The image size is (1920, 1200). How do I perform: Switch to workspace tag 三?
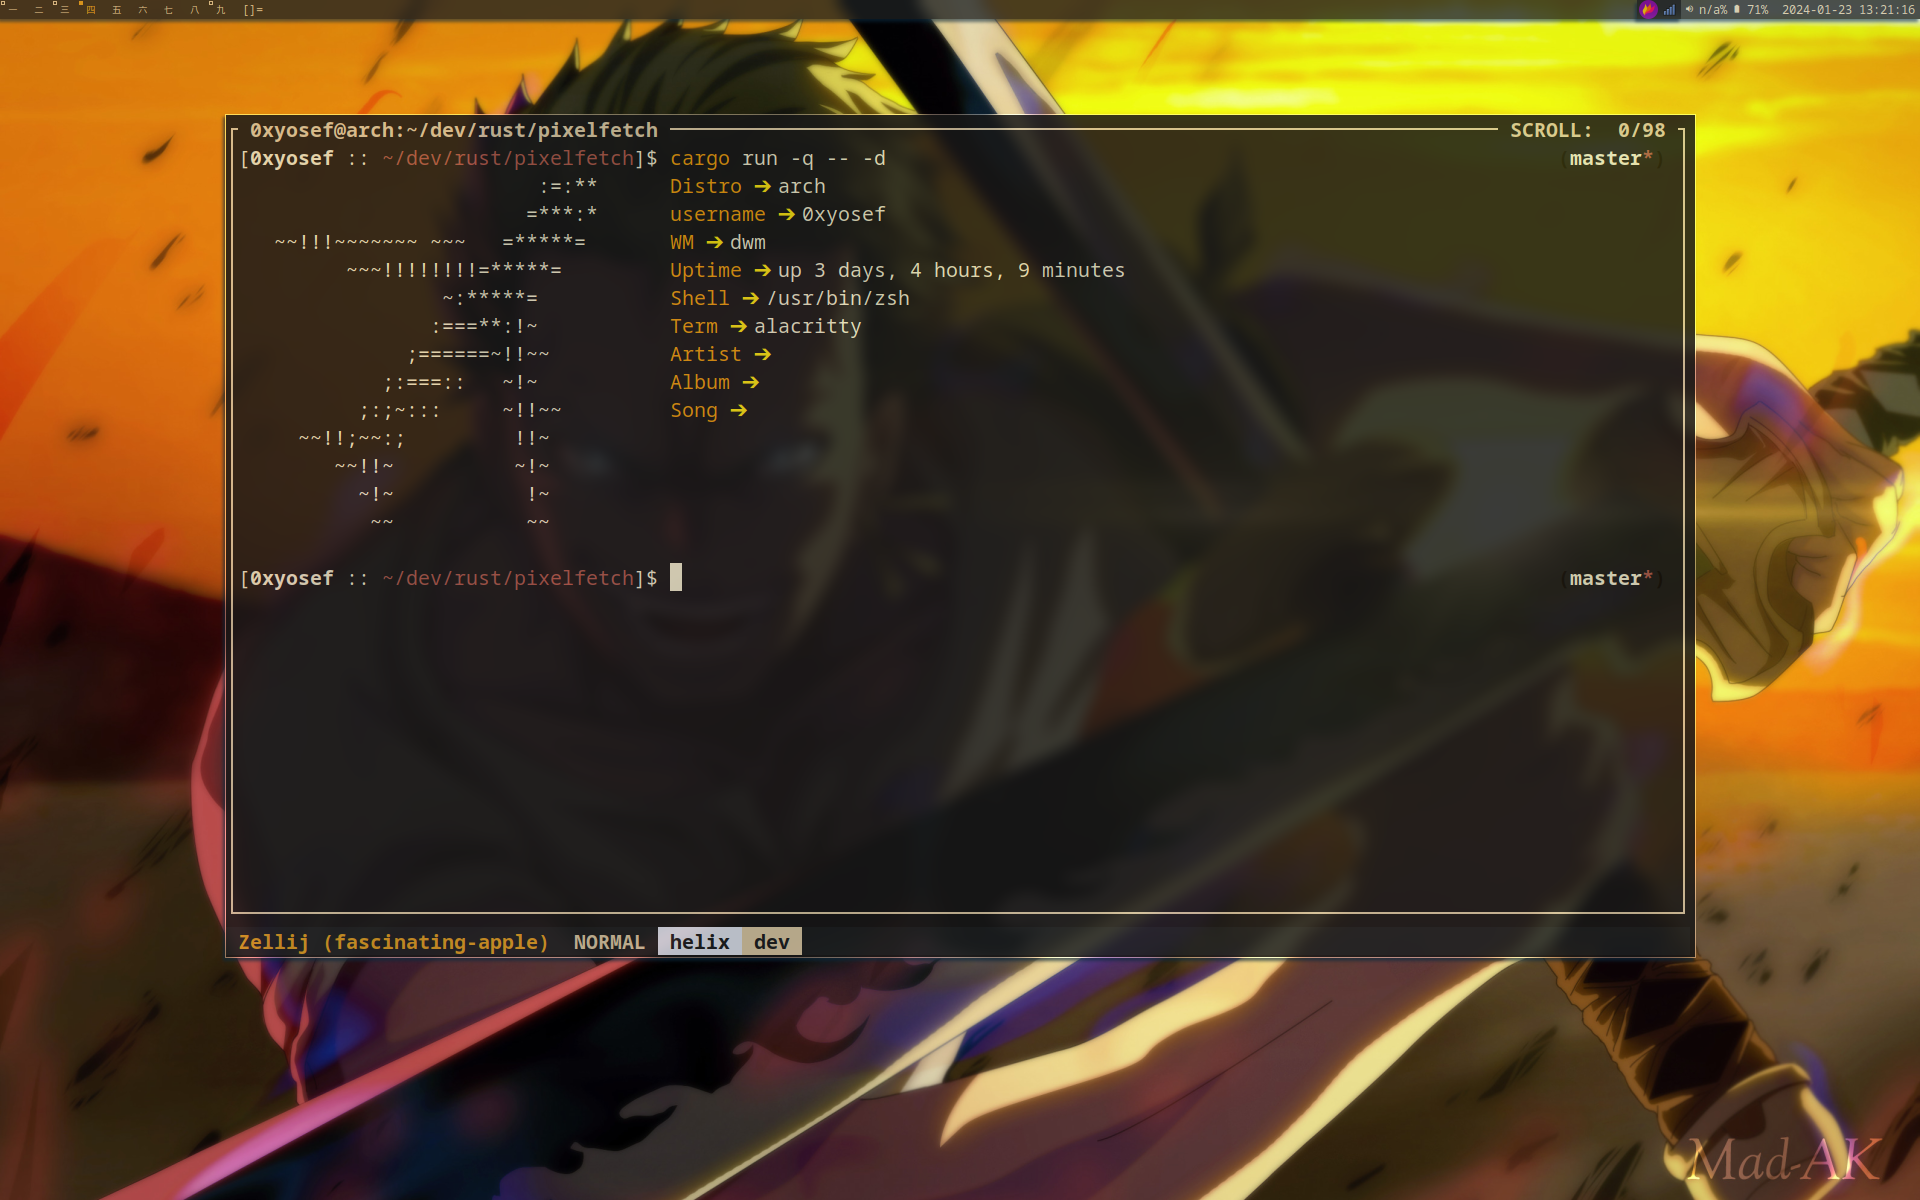pos(64,10)
